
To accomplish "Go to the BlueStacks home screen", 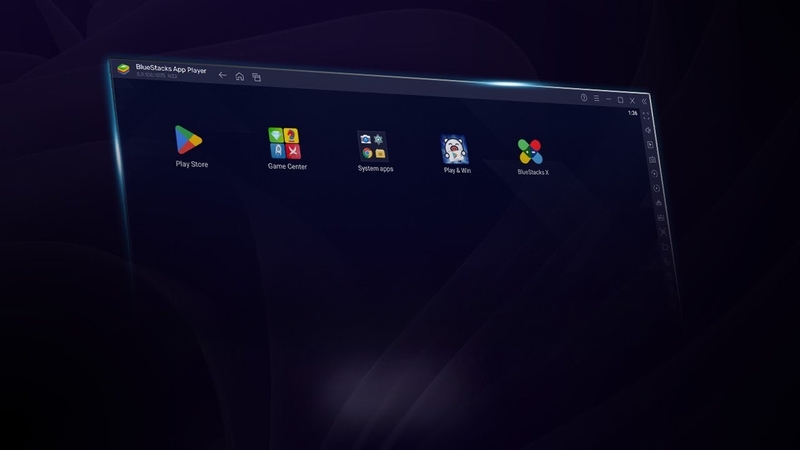I will (x=240, y=77).
